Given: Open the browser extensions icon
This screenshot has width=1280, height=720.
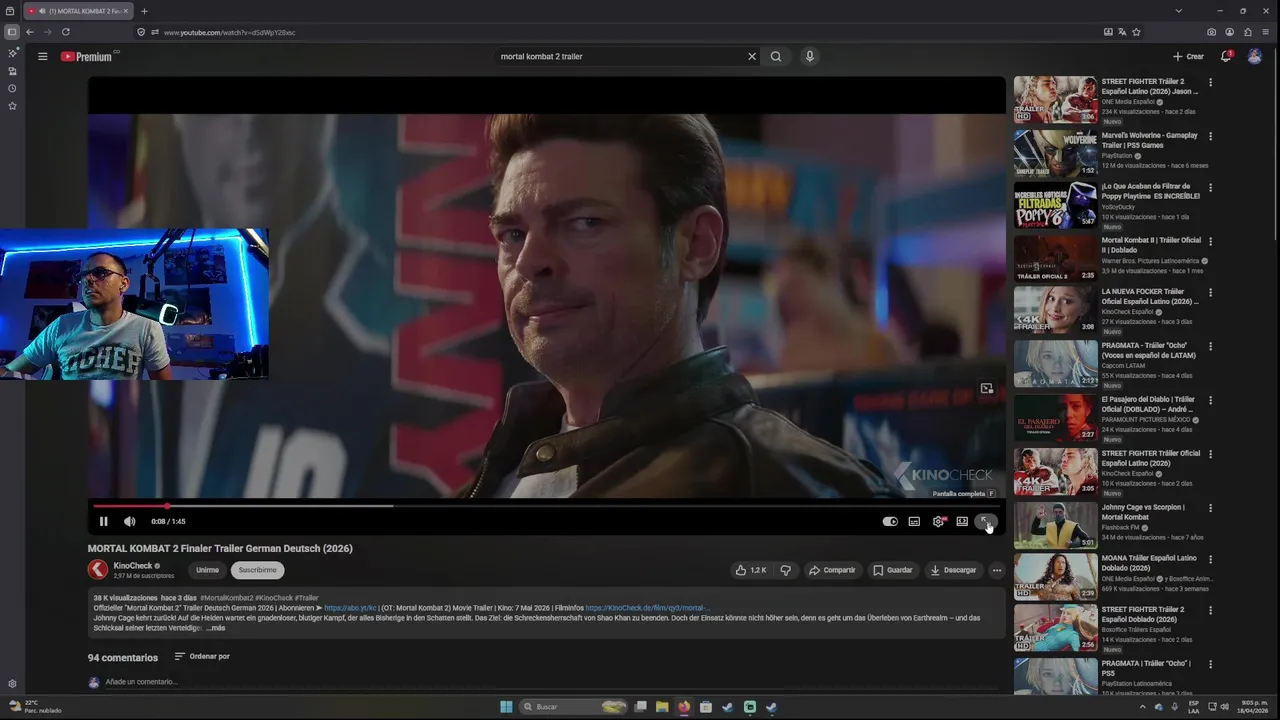Looking at the screenshot, I should (x=1248, y=32).
